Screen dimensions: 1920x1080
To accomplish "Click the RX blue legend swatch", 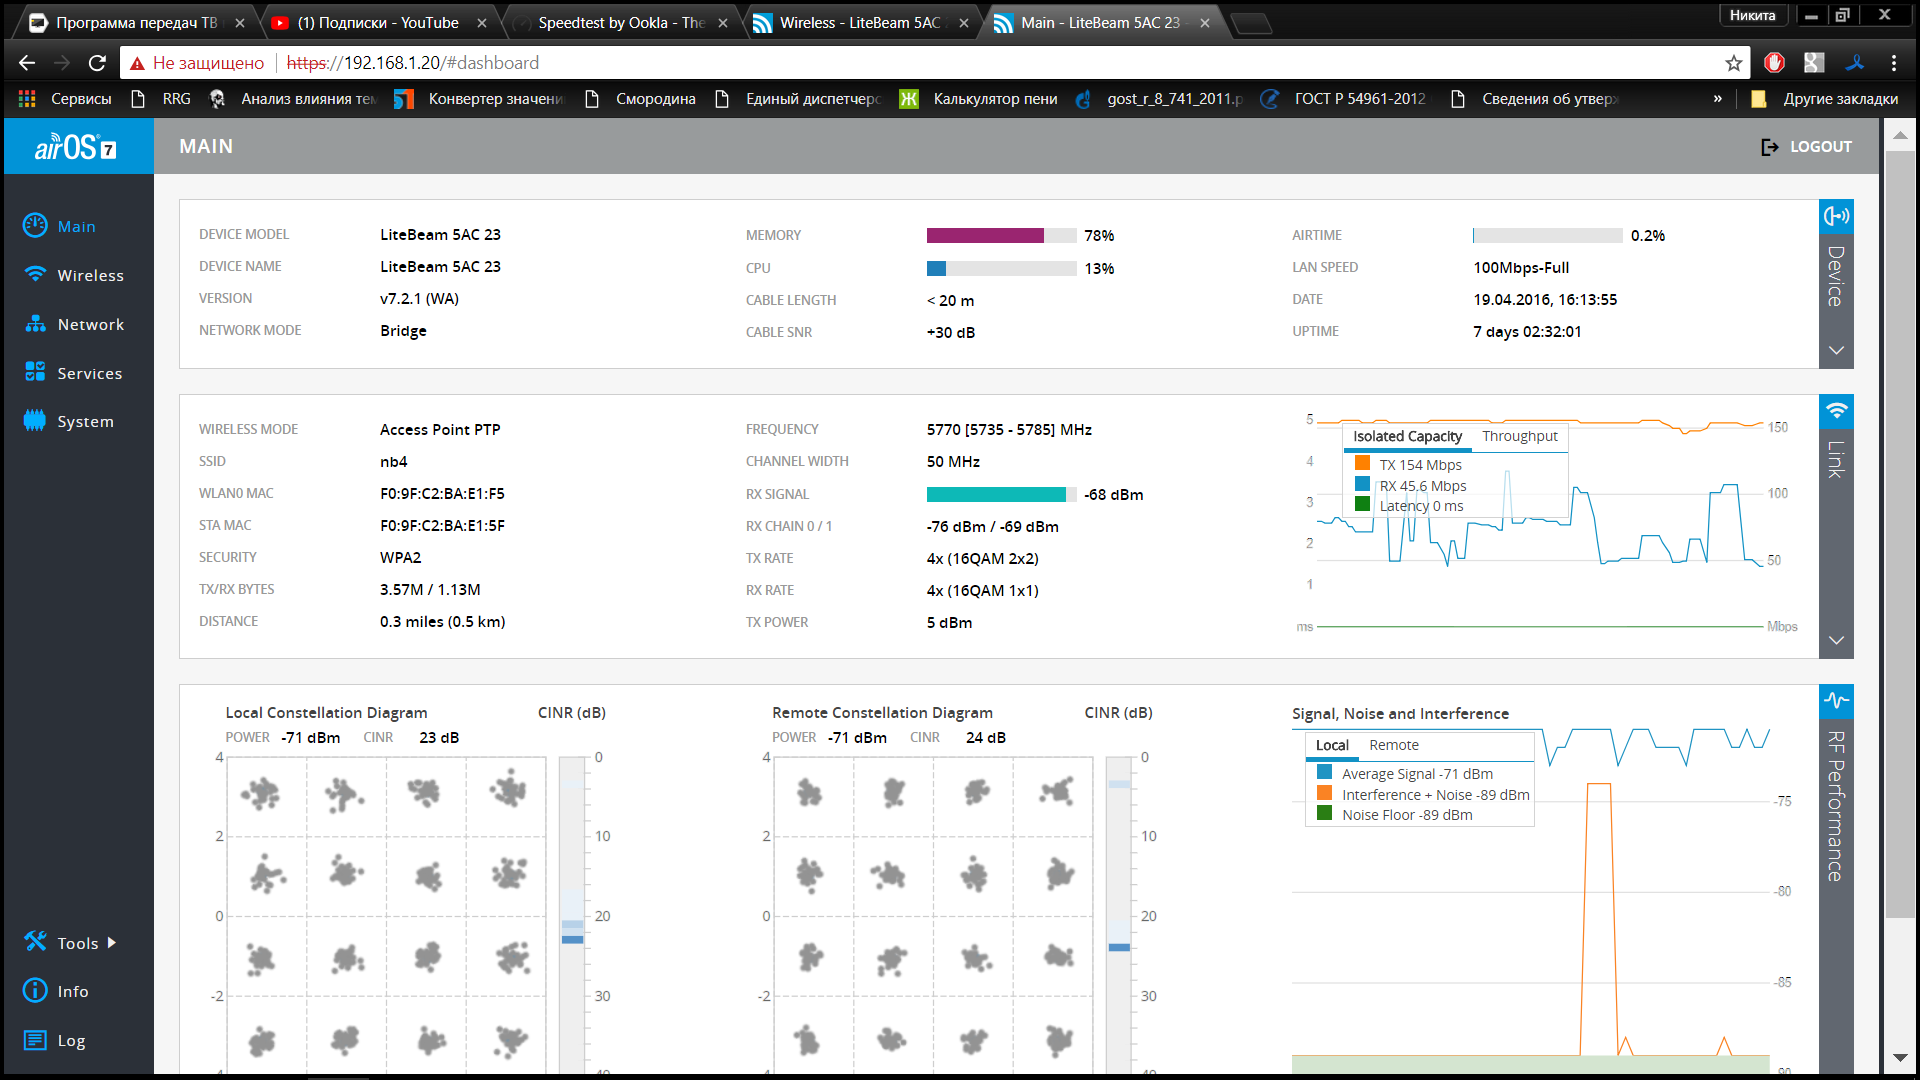I will (1362, 484).
